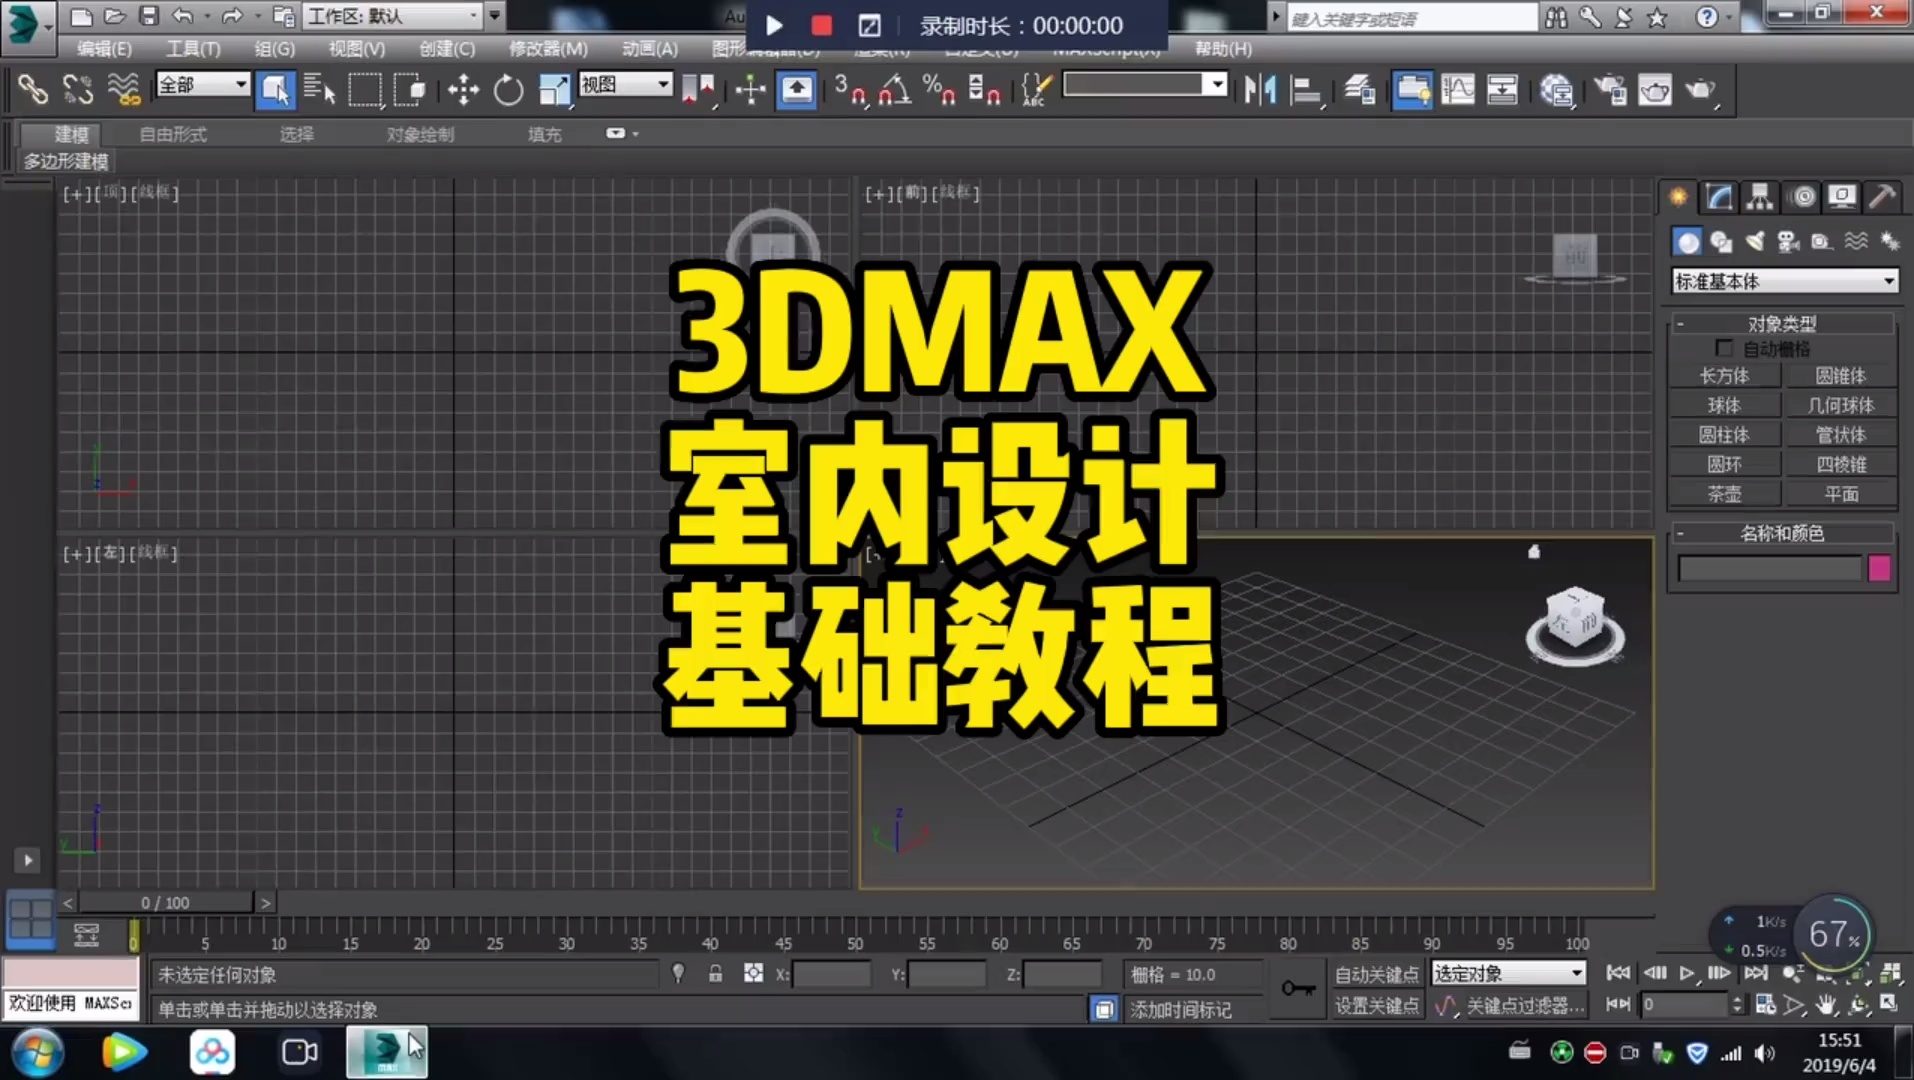Open the 视图(V) menu
1914x1080 pixels.
[x=357, y=48]
